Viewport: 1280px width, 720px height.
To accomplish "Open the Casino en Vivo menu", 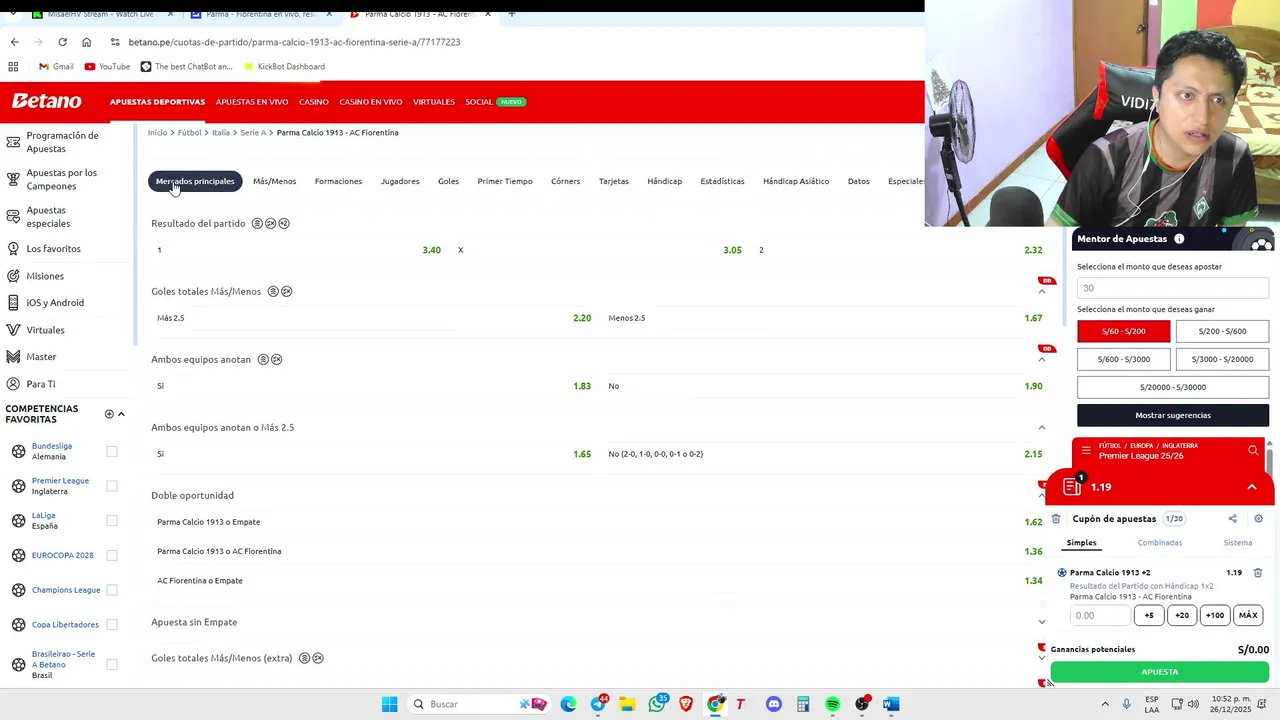I will (370, 102).
